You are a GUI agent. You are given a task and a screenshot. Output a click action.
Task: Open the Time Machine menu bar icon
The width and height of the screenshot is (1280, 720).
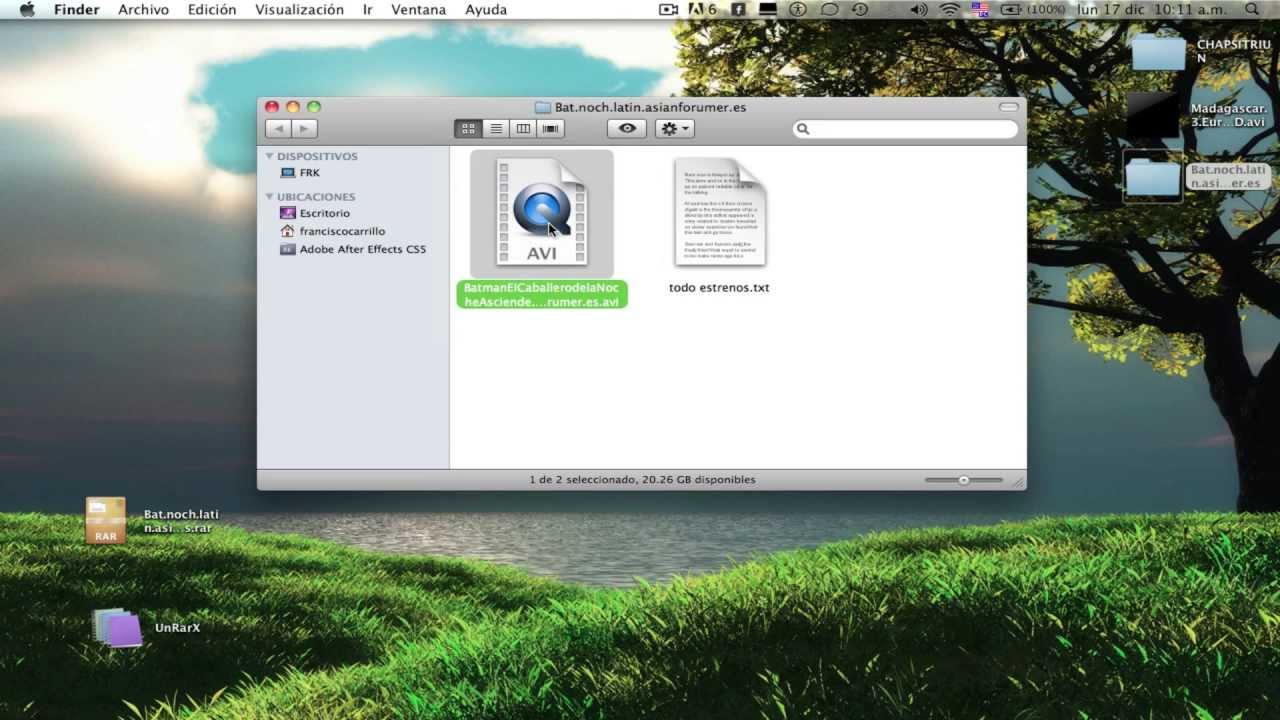point(860,10)
